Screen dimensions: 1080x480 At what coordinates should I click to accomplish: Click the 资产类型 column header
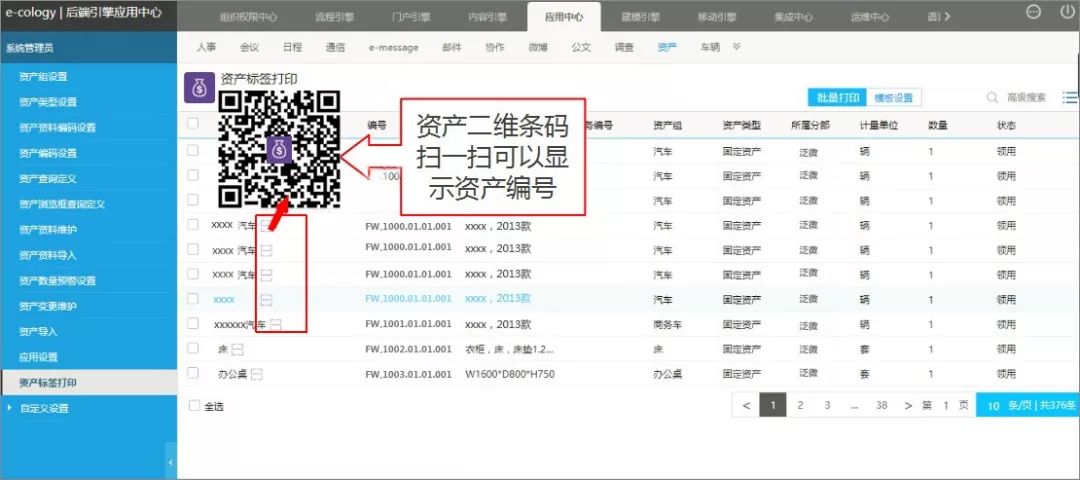point(742,125)
